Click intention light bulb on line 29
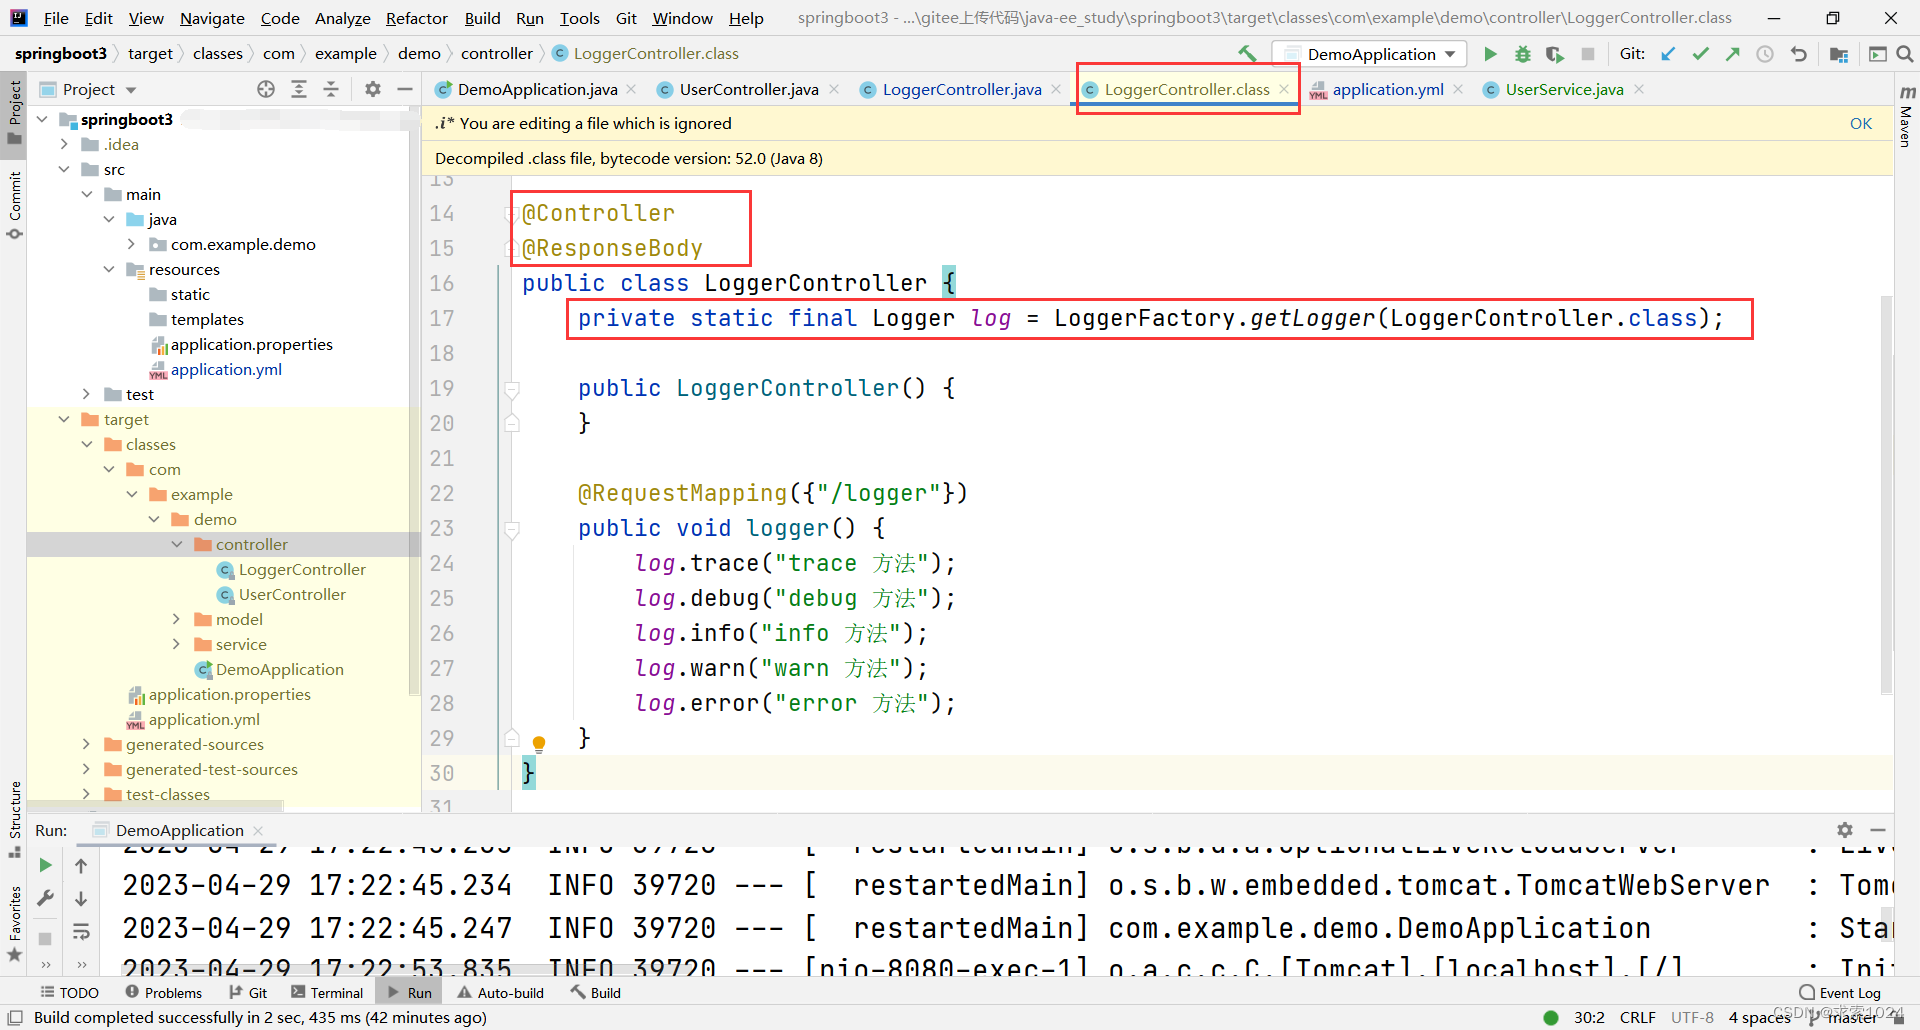Screen dimensions: 1920x1030 [539, 743]
